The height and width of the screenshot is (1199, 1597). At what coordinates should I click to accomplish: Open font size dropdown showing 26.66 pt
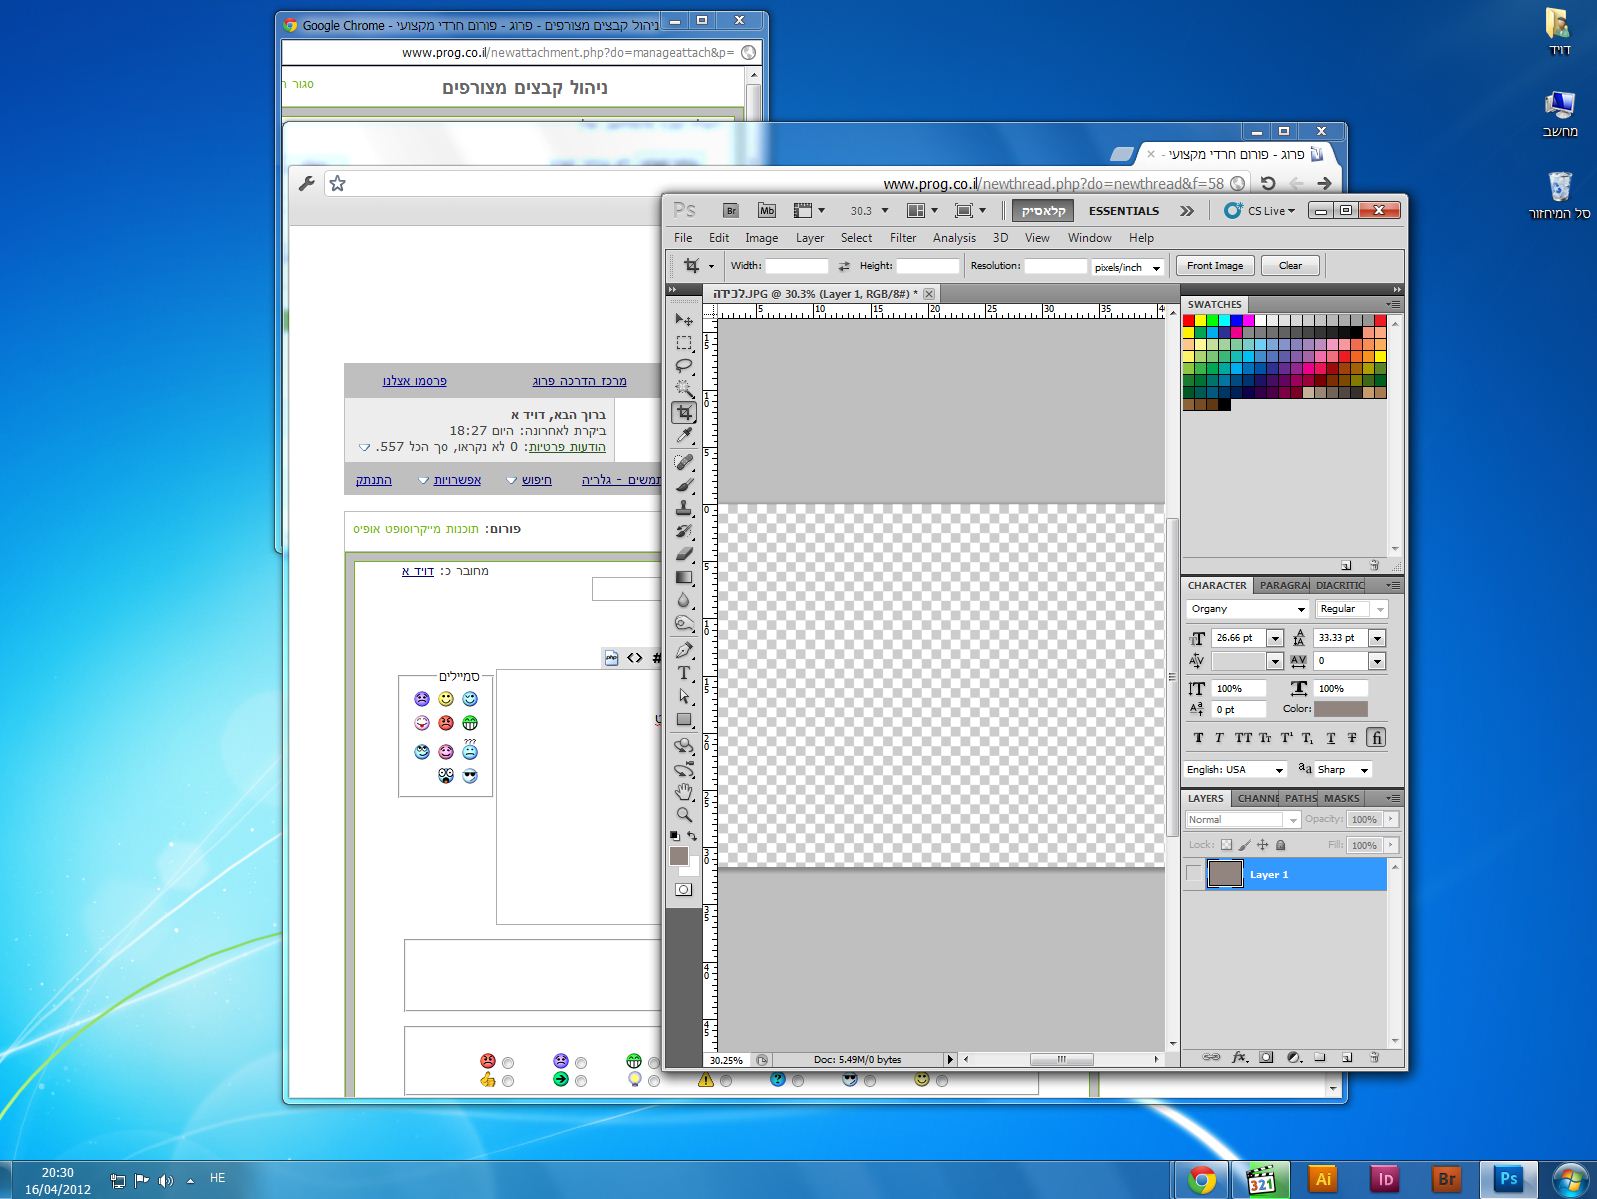1274,638
